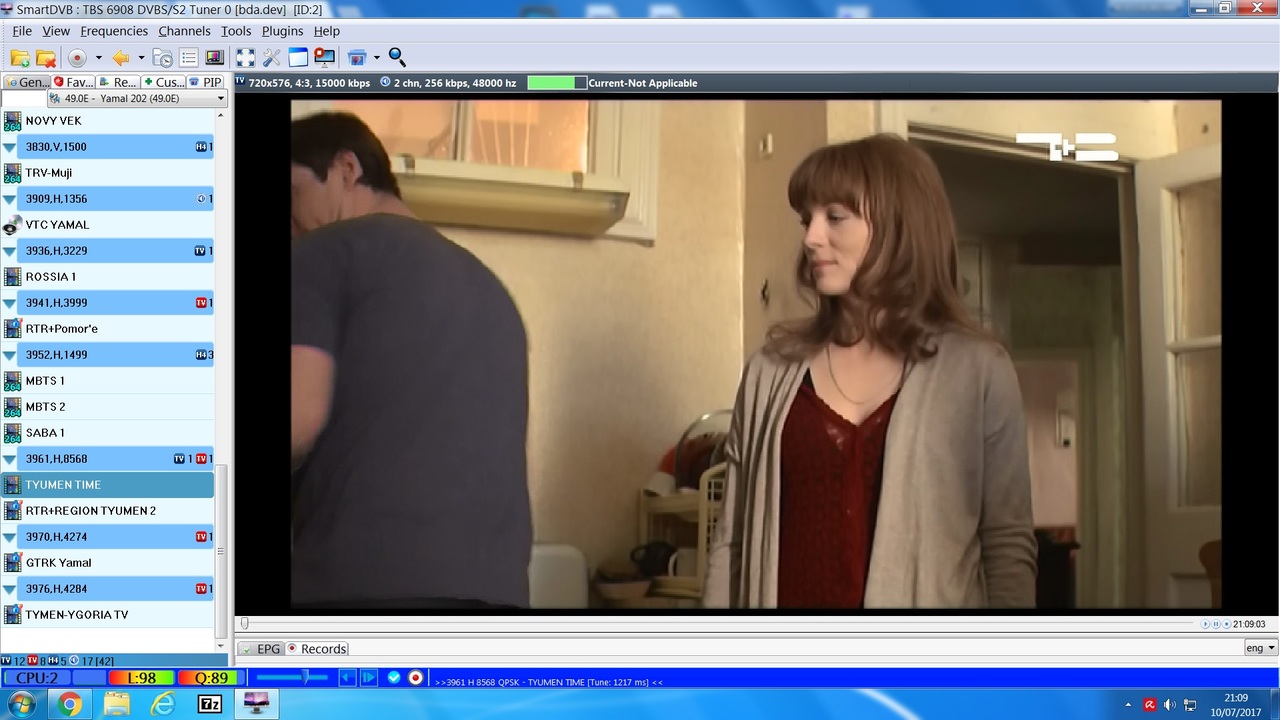Click the video seek bar handle
This screenshot has width=1280, height=720.
pyautogui.click(x=244, y=623)
